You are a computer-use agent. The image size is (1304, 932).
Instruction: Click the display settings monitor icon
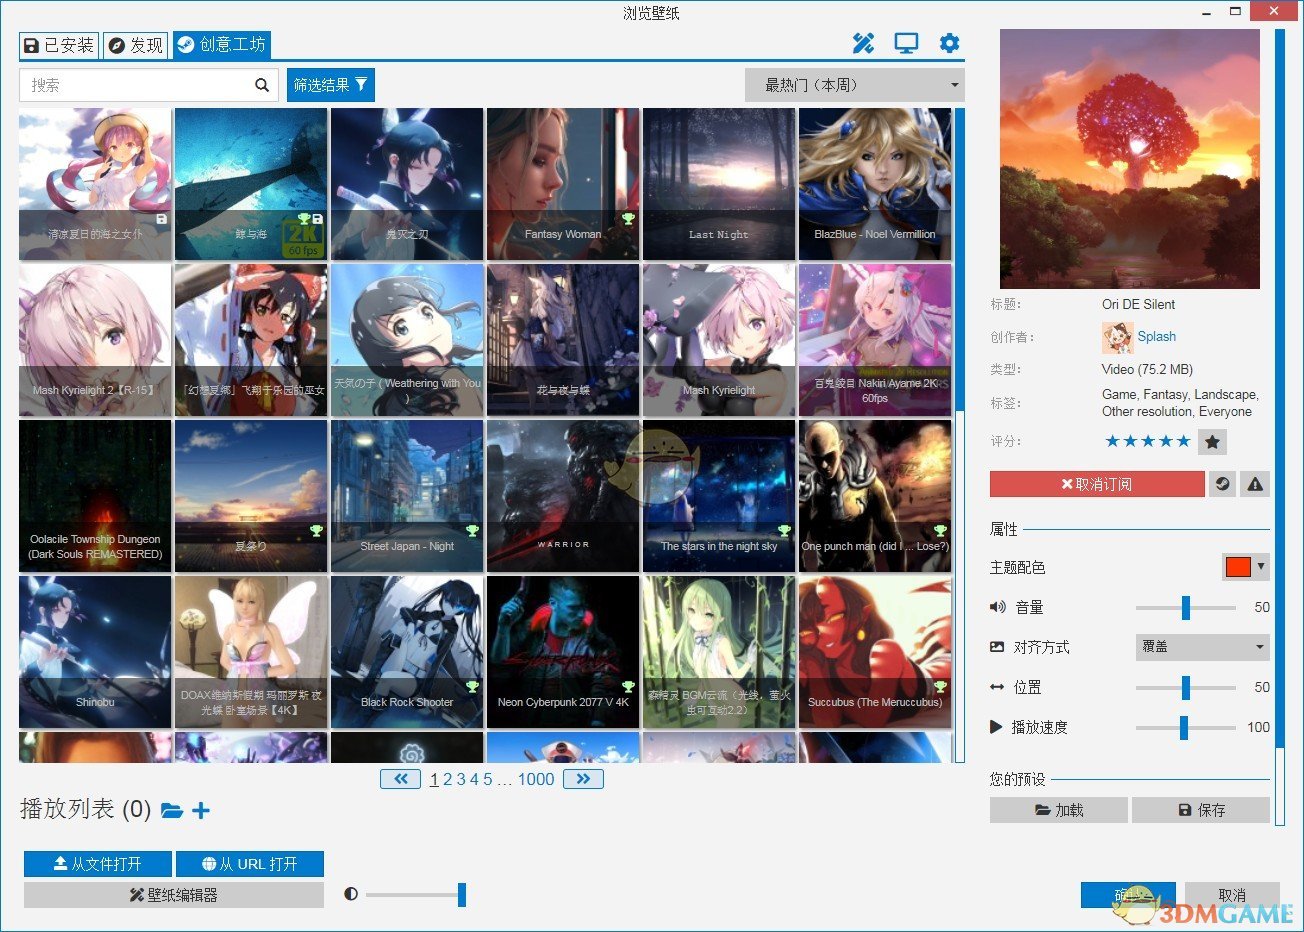click(905, 43)
